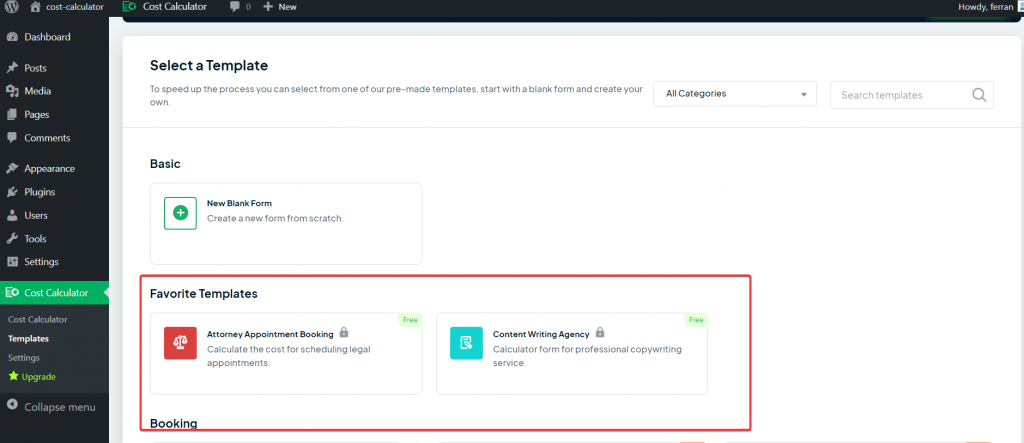The height and width of the screenshot is (443, 1024).
Task: Click into the Search templates field
Action: pos(912,95)
